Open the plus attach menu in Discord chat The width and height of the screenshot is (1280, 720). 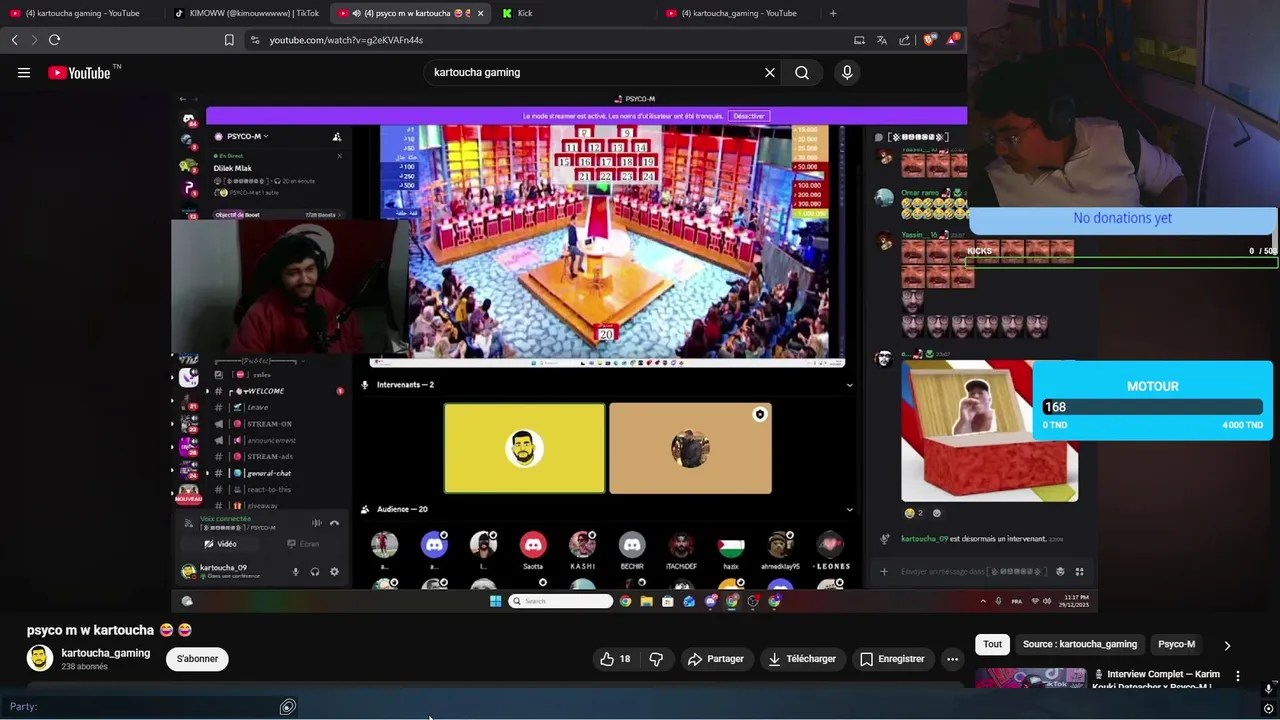(x=884, y=571)
